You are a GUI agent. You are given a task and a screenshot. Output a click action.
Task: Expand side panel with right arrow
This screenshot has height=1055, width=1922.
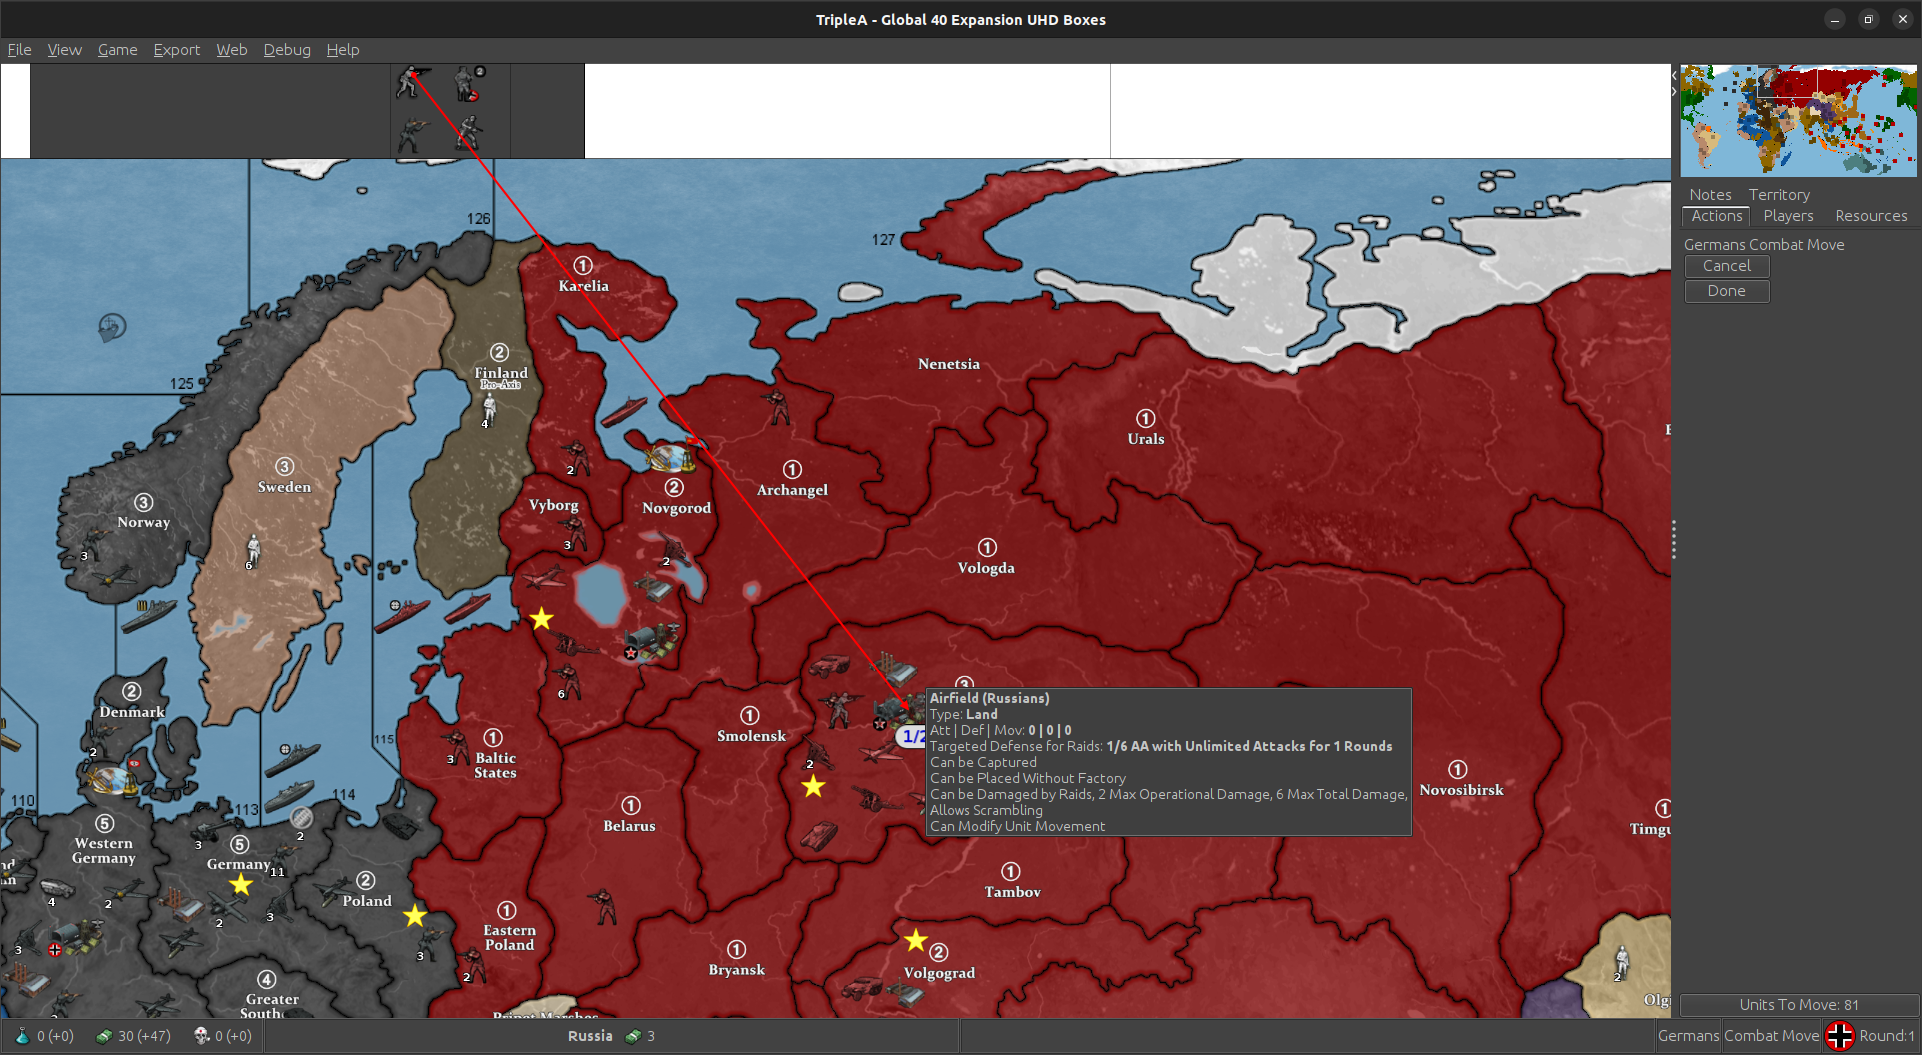(1674, 91)
